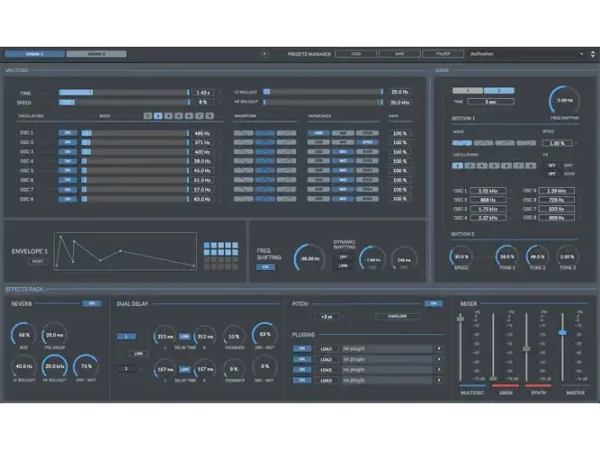Toggle OSC 4 ON switch

click(67, 161)
